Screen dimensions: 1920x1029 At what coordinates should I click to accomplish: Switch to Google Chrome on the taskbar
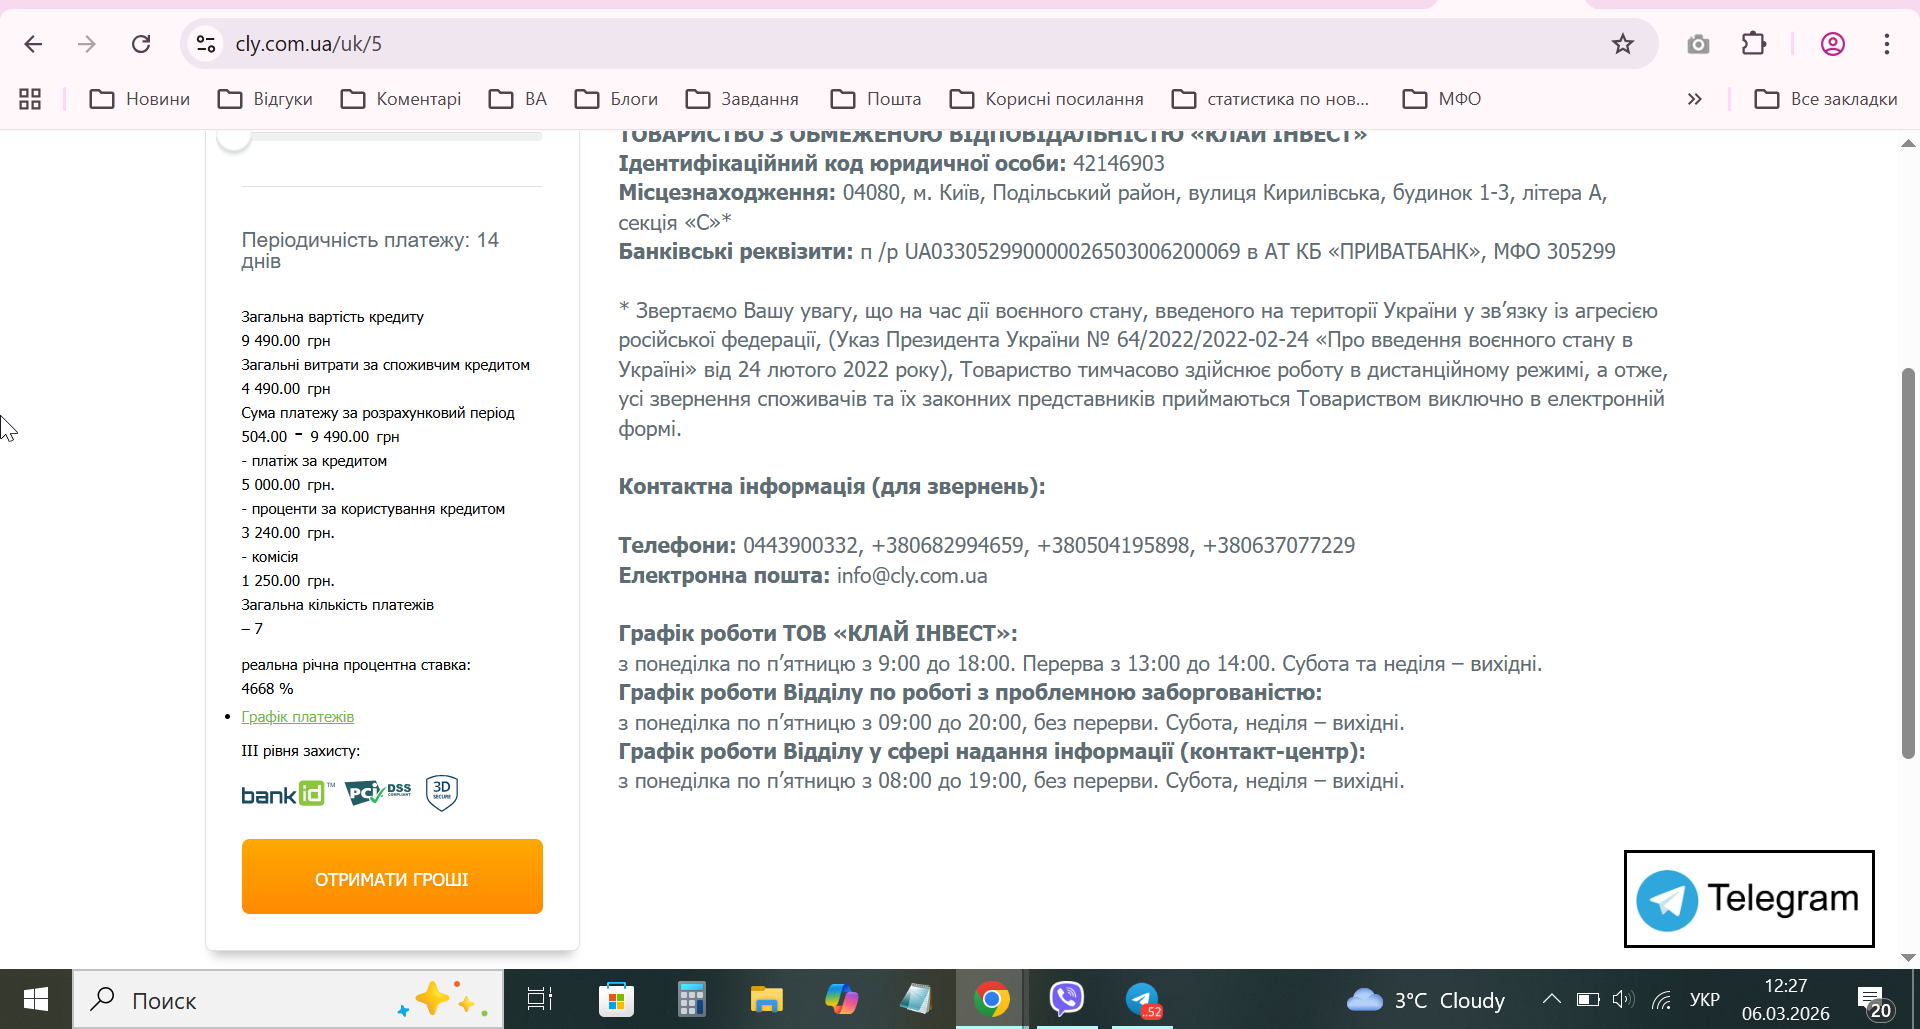(x=991, y=999)
